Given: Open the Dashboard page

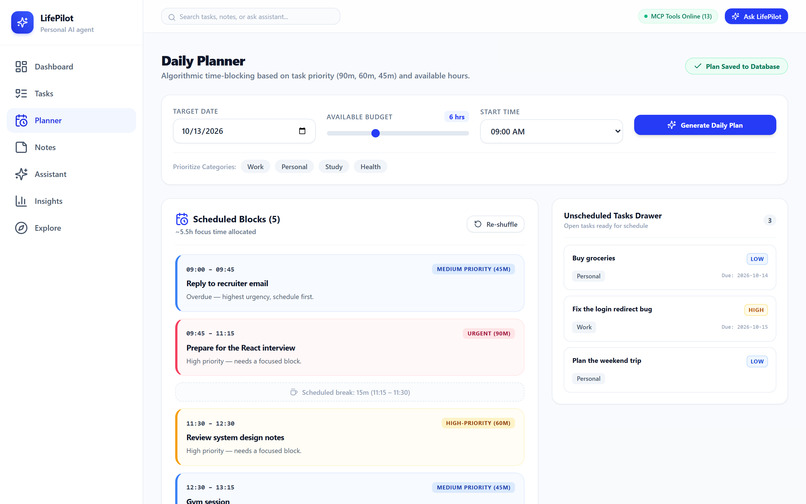Looking at the screenshot, I should pyautogui.click(x=71, y=66).
